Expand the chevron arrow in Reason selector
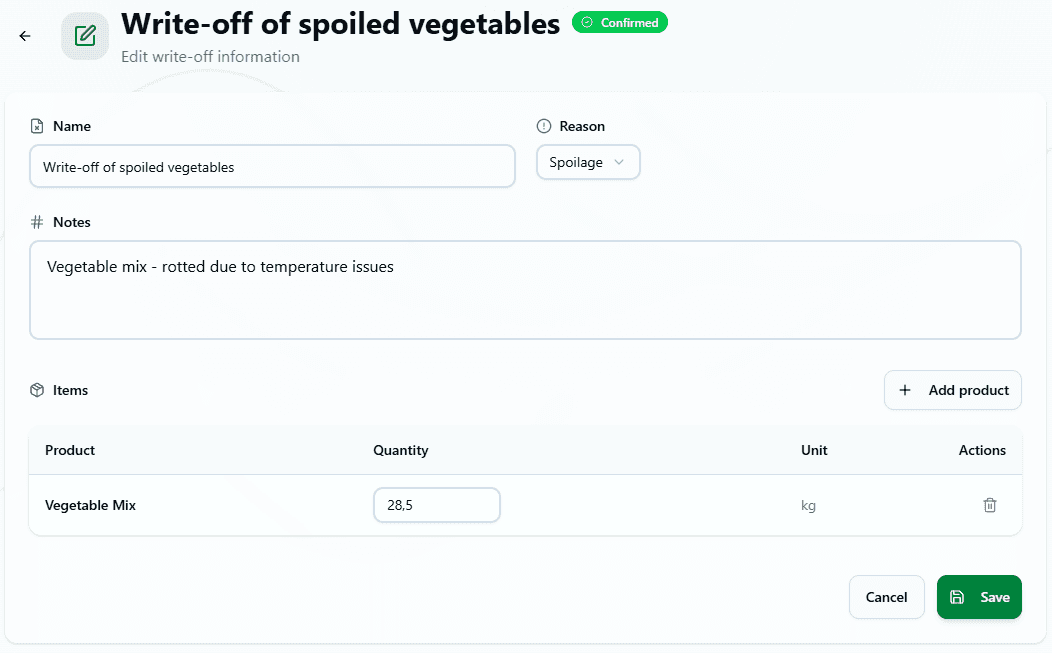The height and width of the screenshot is (653, 1052). tap(619, 162)
